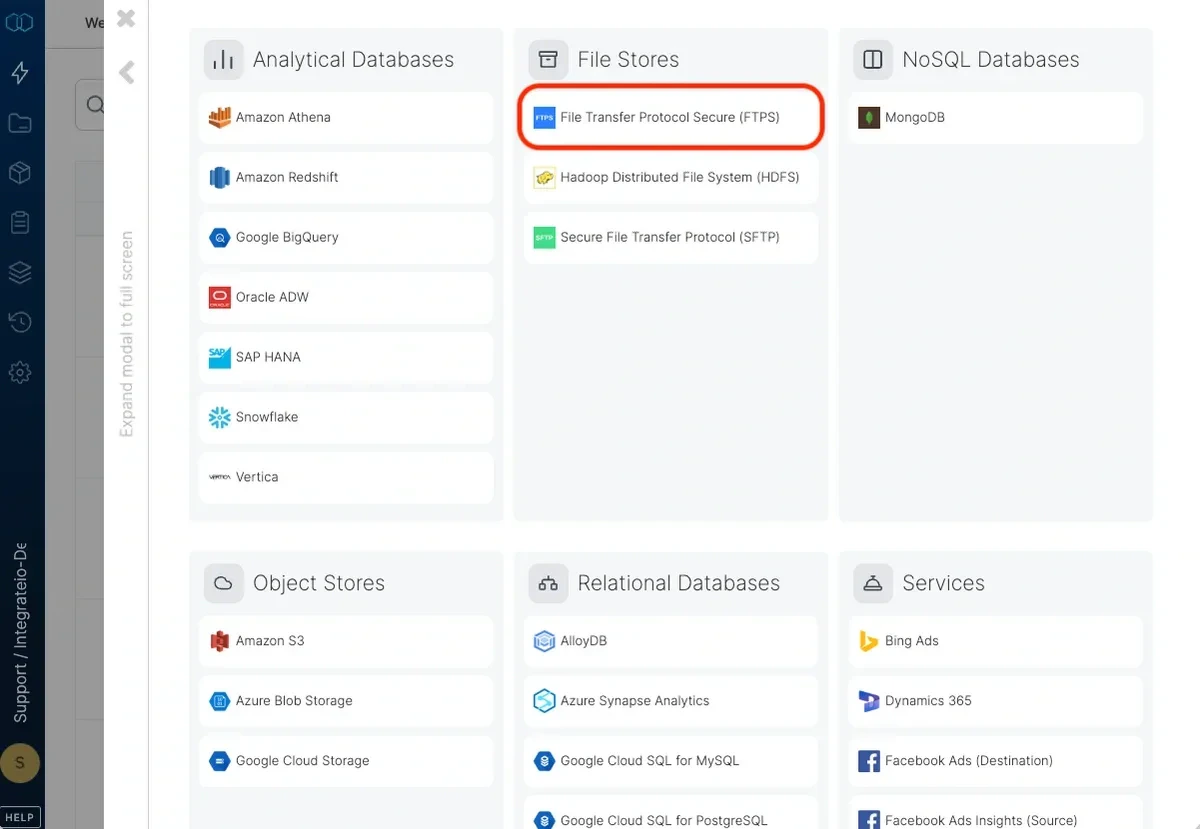Open the user avatar S
The image size is (1200, 829).
click(x=20, y=763)
